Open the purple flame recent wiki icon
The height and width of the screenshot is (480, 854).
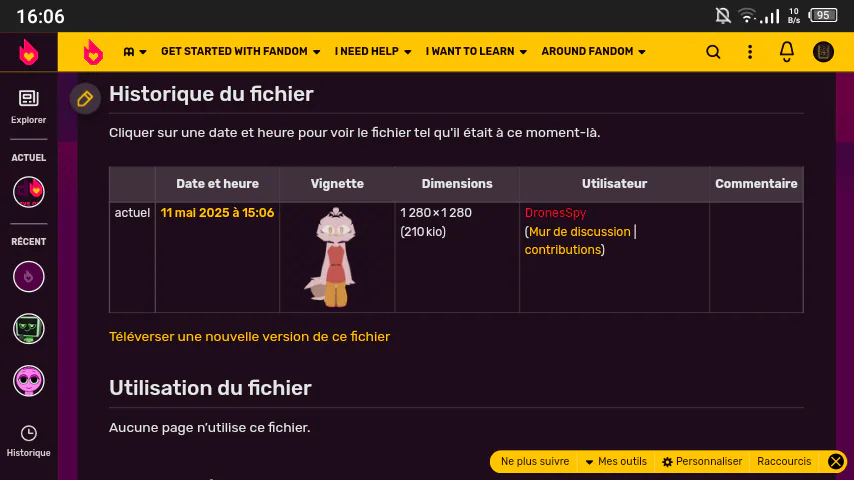(x=28, y=277)
